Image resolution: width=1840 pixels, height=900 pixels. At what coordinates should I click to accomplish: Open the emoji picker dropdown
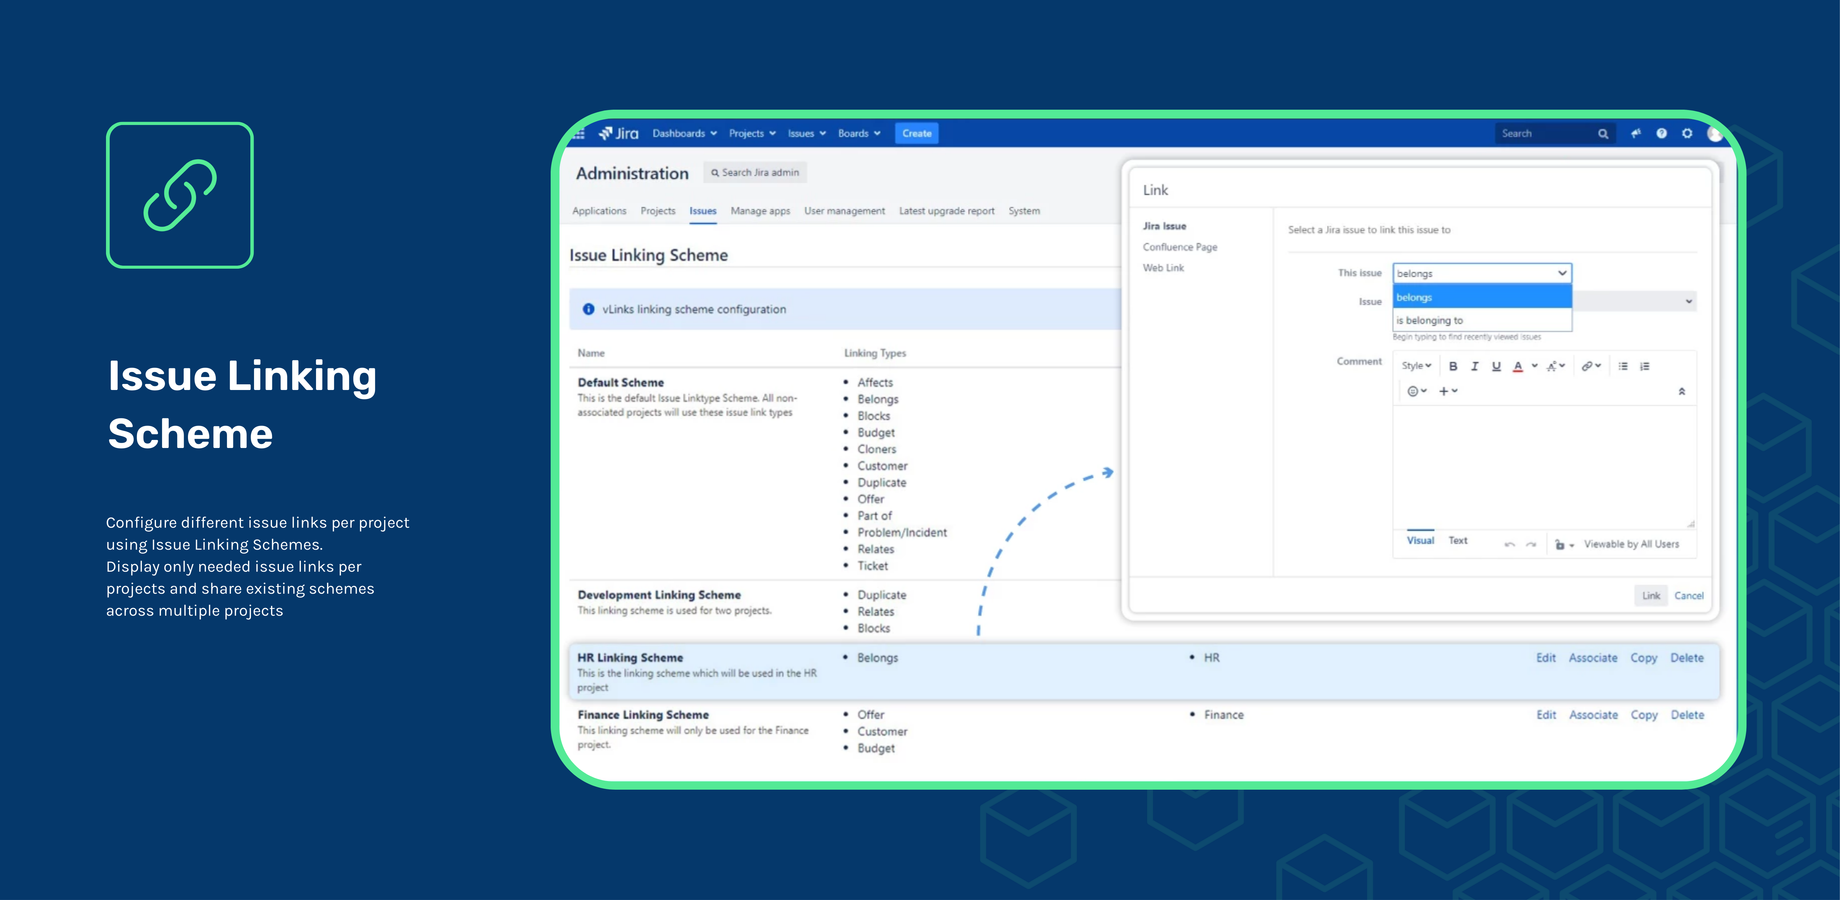coord(1417,391)
